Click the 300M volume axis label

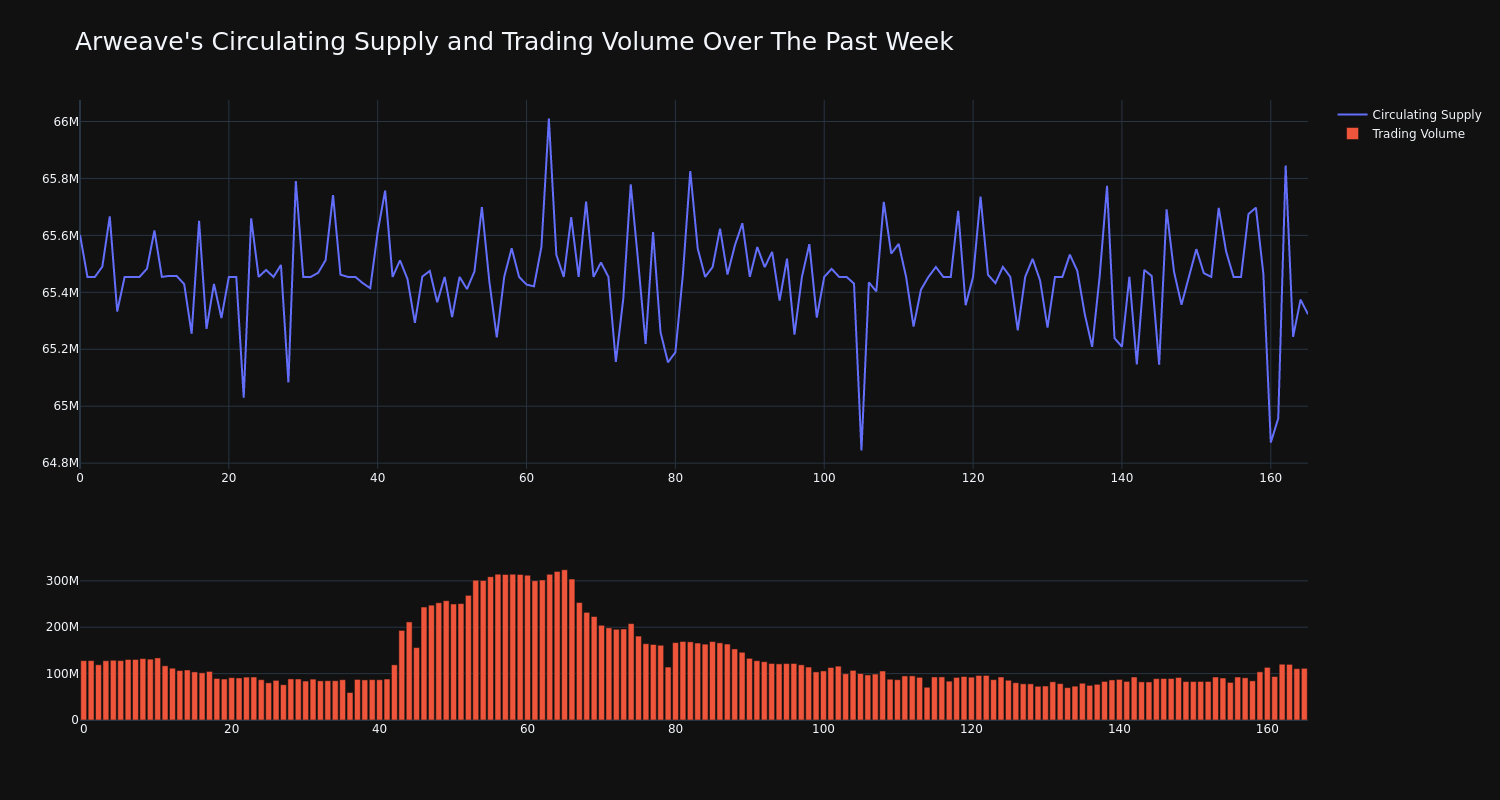tap(62, 581)
